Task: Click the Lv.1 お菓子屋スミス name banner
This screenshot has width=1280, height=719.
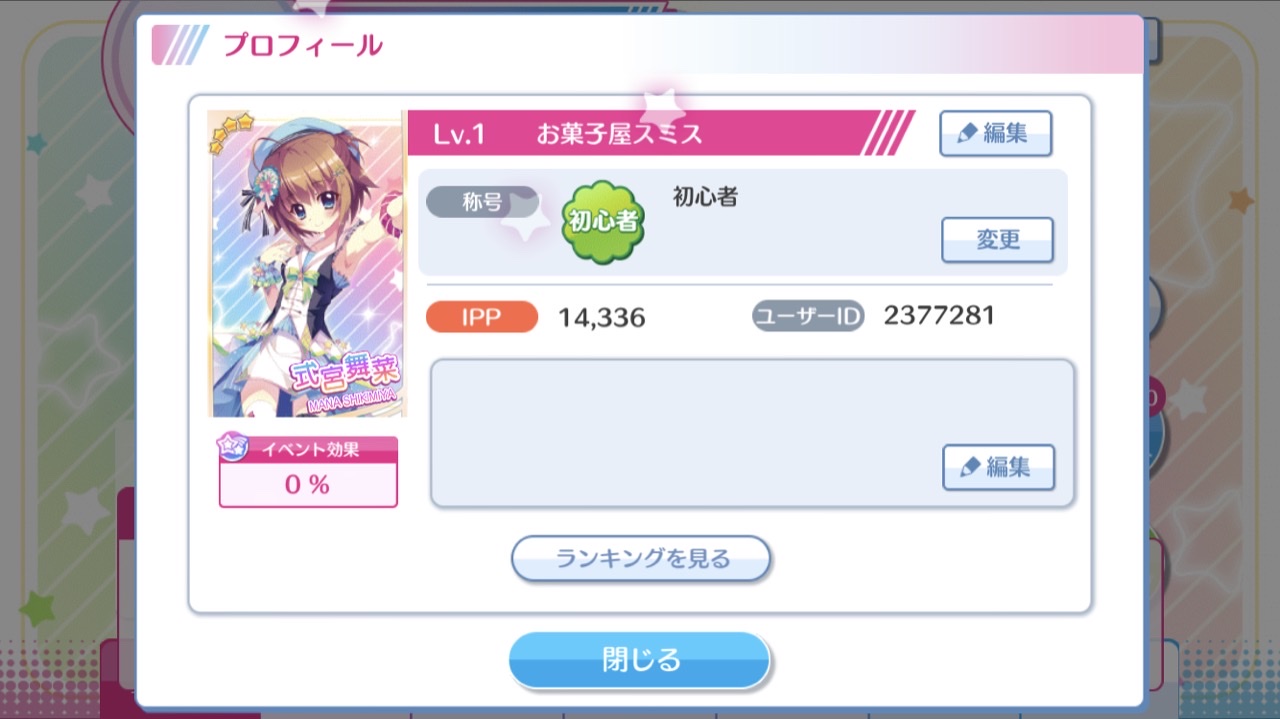Action: click(660, 133)
